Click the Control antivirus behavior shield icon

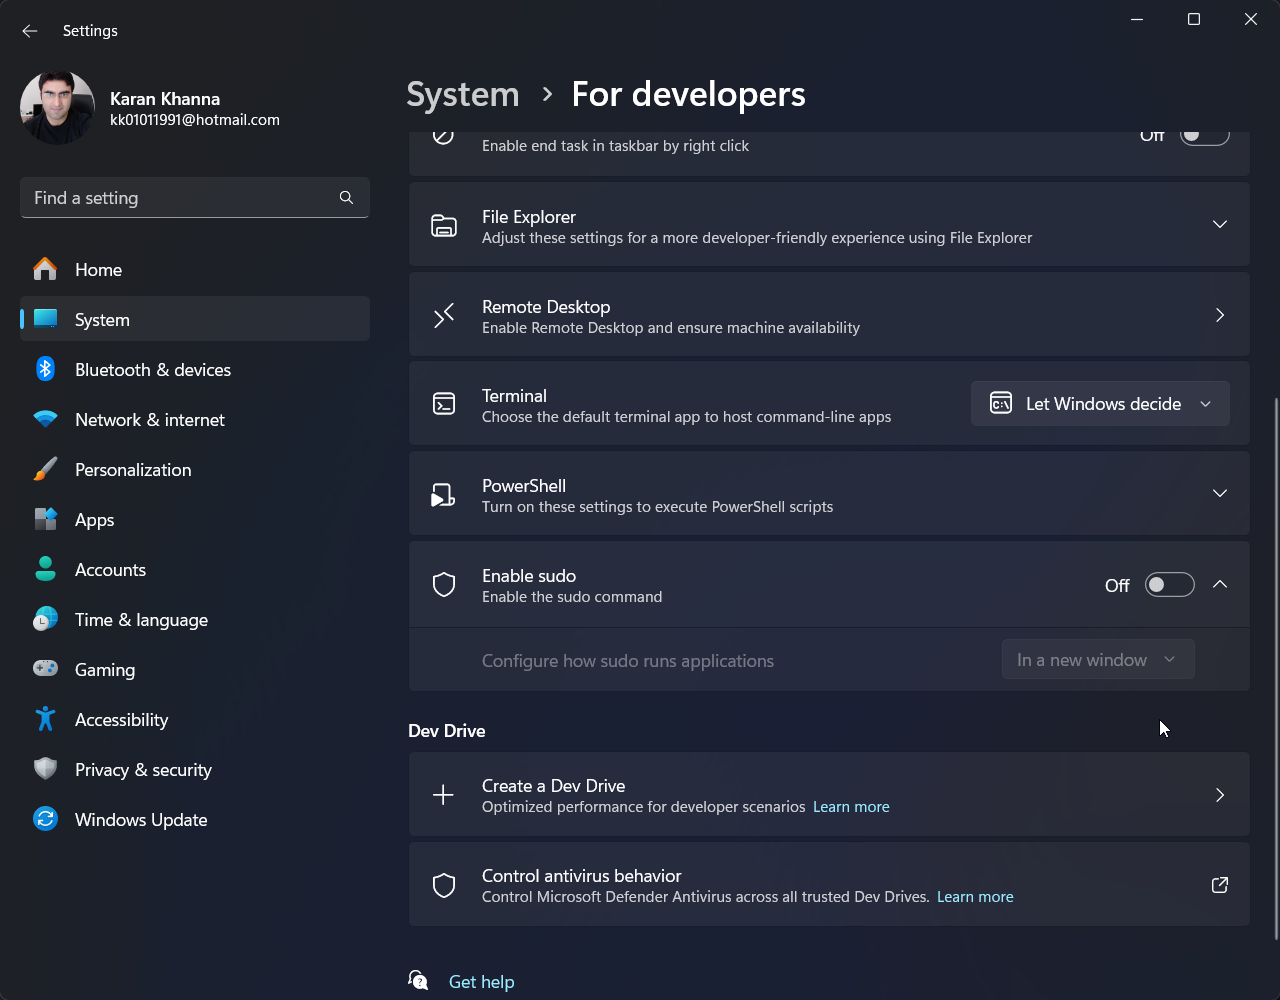tap(444, 885)
